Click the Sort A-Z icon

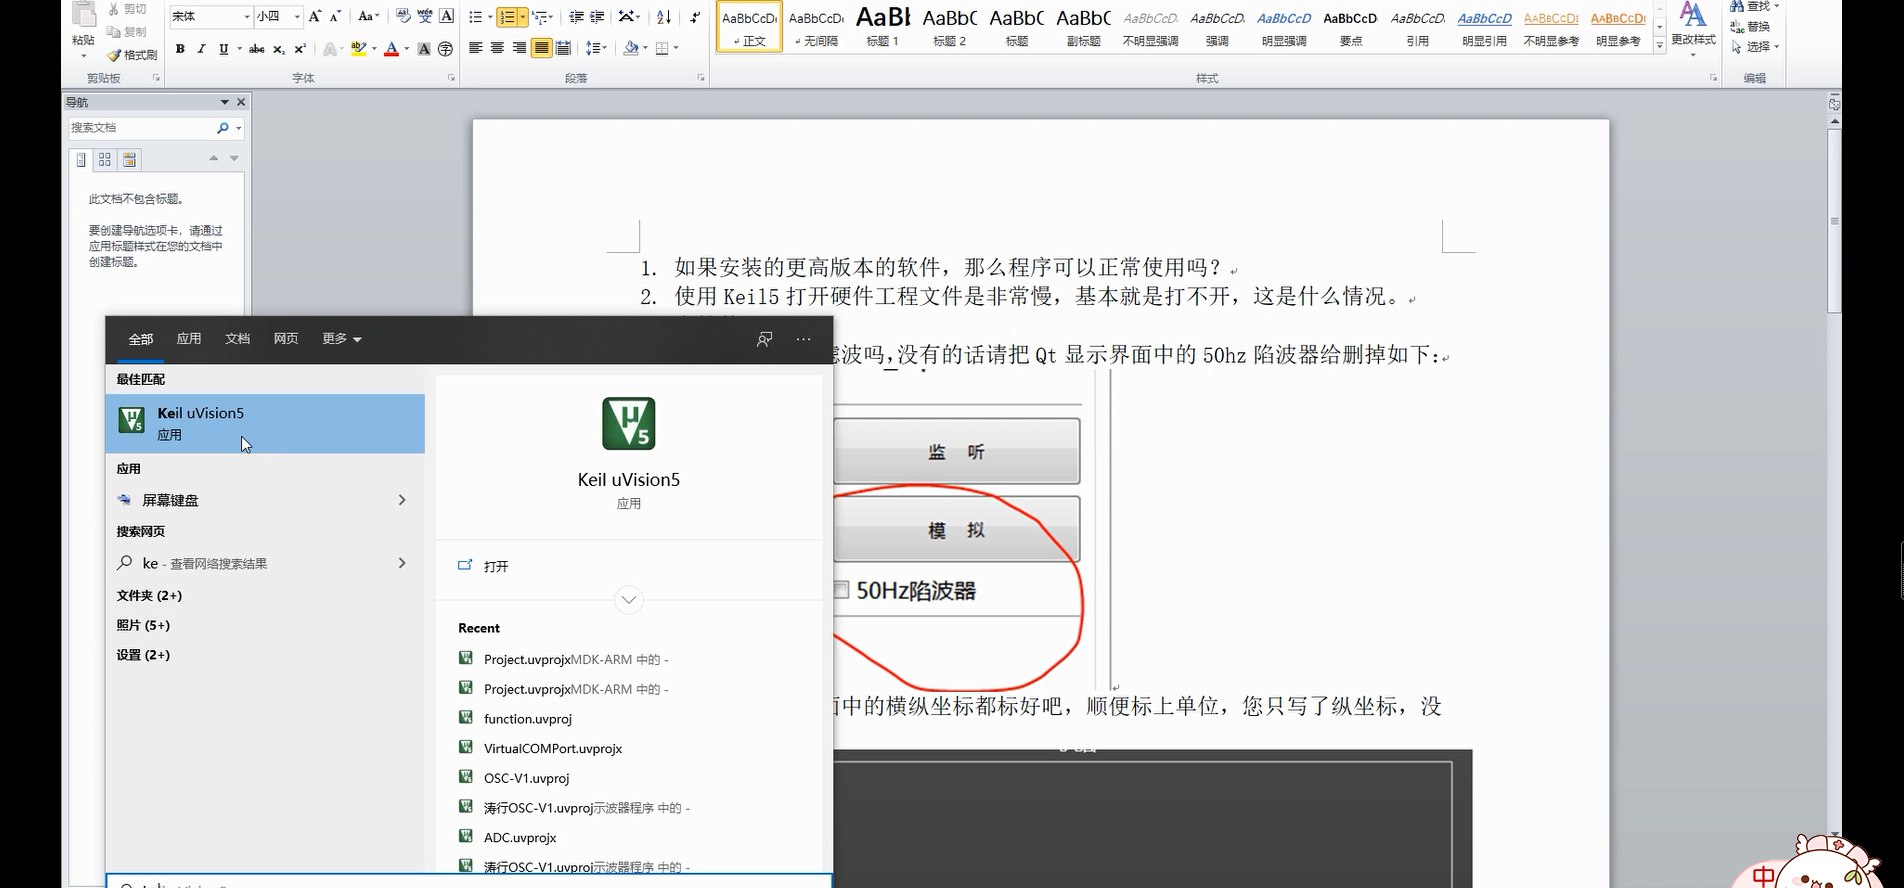coord(664,17)
